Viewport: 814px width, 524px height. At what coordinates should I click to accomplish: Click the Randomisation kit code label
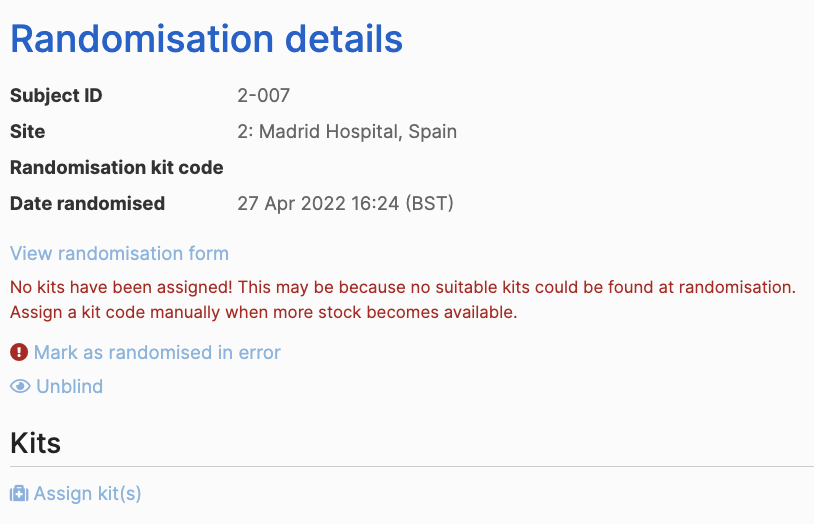117,168
